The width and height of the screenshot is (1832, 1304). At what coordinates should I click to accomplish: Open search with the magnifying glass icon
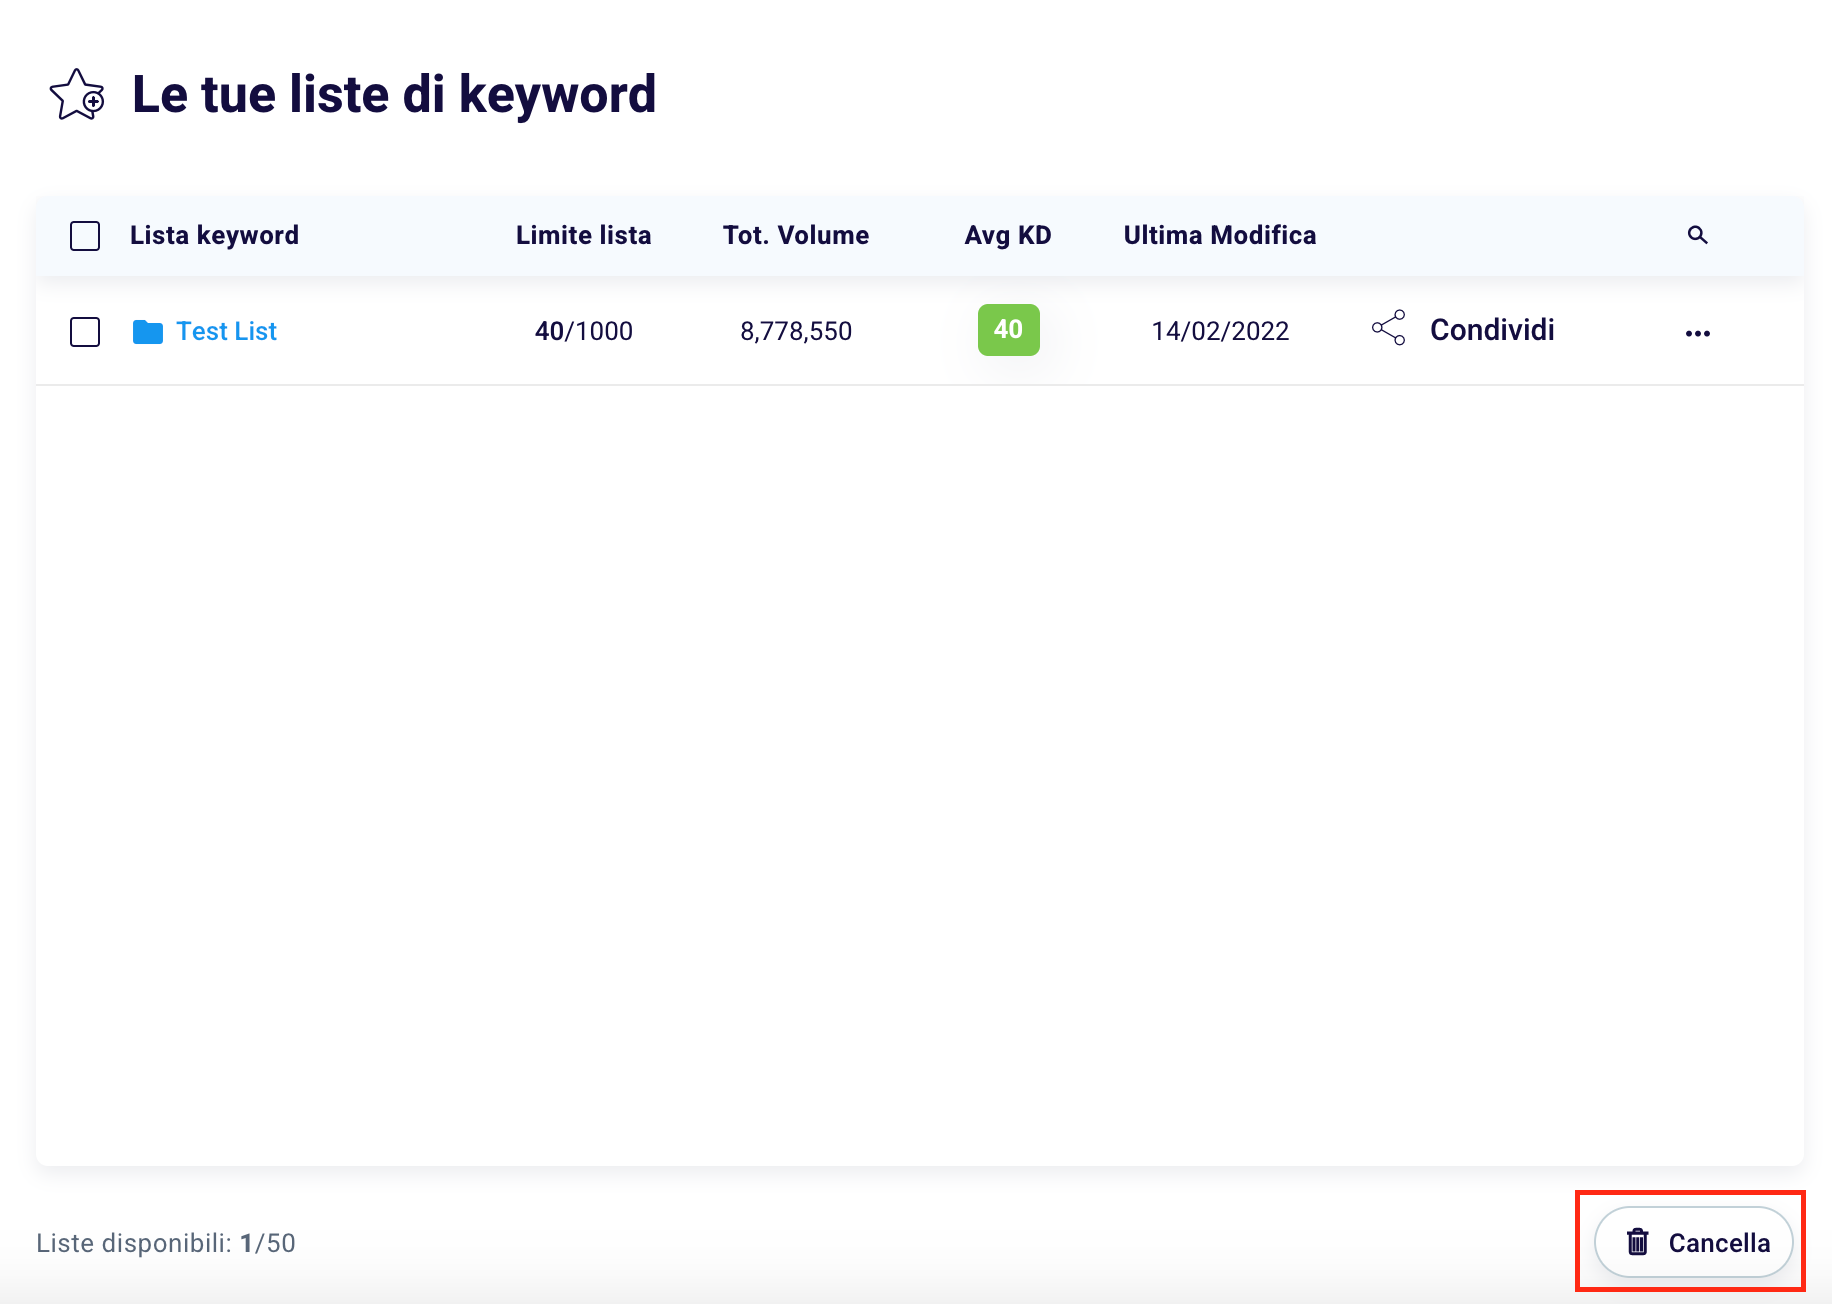point(1697,235)
